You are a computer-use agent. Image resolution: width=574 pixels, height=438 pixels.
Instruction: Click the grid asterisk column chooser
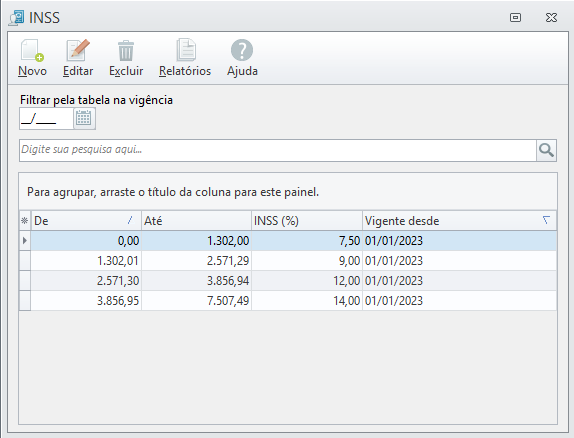click(x=25, y=220)
